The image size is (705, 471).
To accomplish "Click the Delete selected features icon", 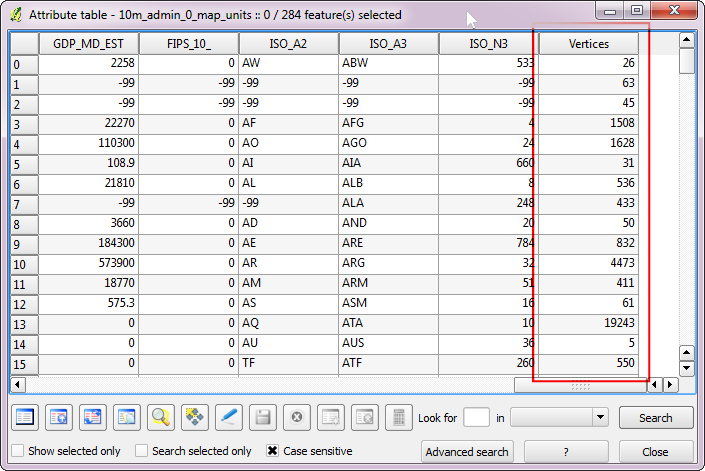I will [297, 418].
